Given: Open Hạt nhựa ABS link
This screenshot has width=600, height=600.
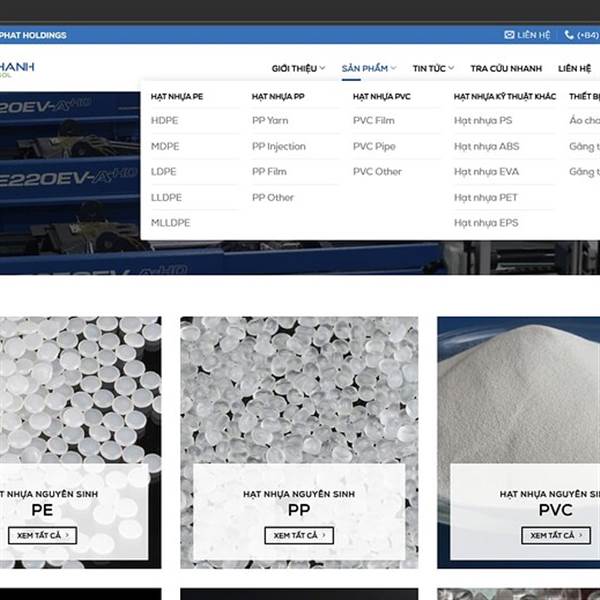Looking at the screenshot, I should coord(486,146).
